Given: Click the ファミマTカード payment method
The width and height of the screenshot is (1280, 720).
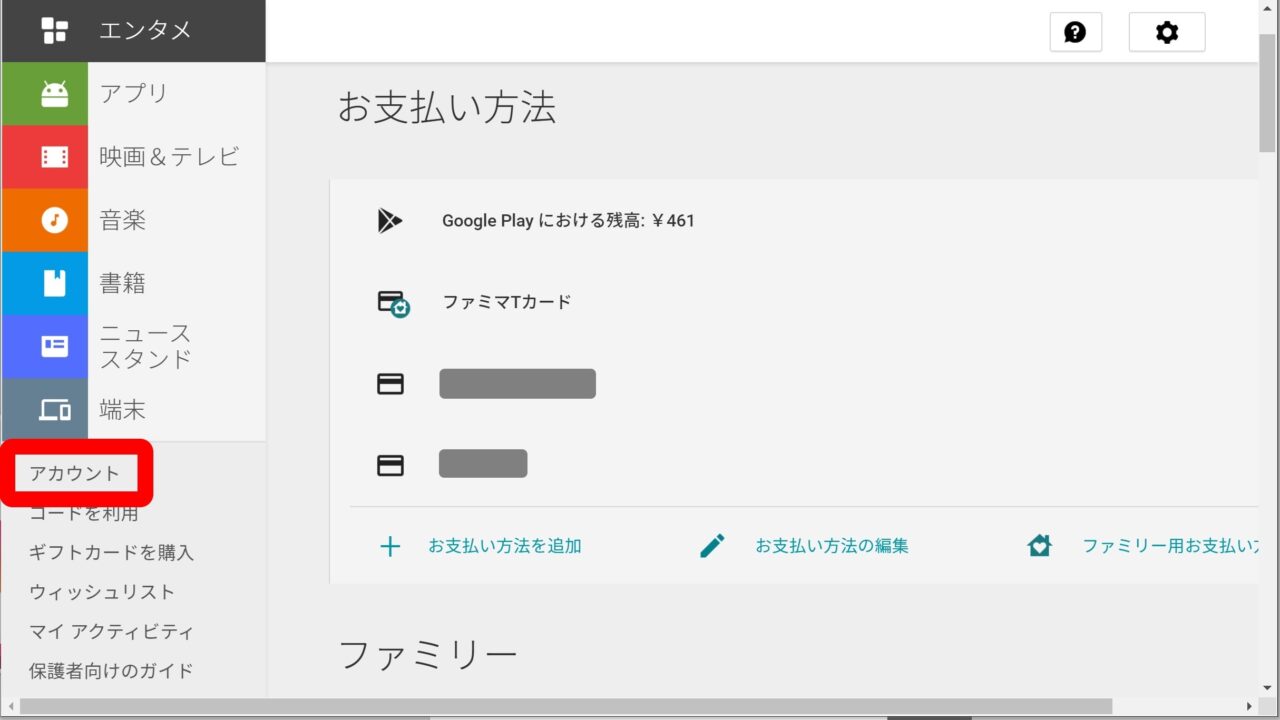Looking at the screenshot, I should tap(506, 302).
